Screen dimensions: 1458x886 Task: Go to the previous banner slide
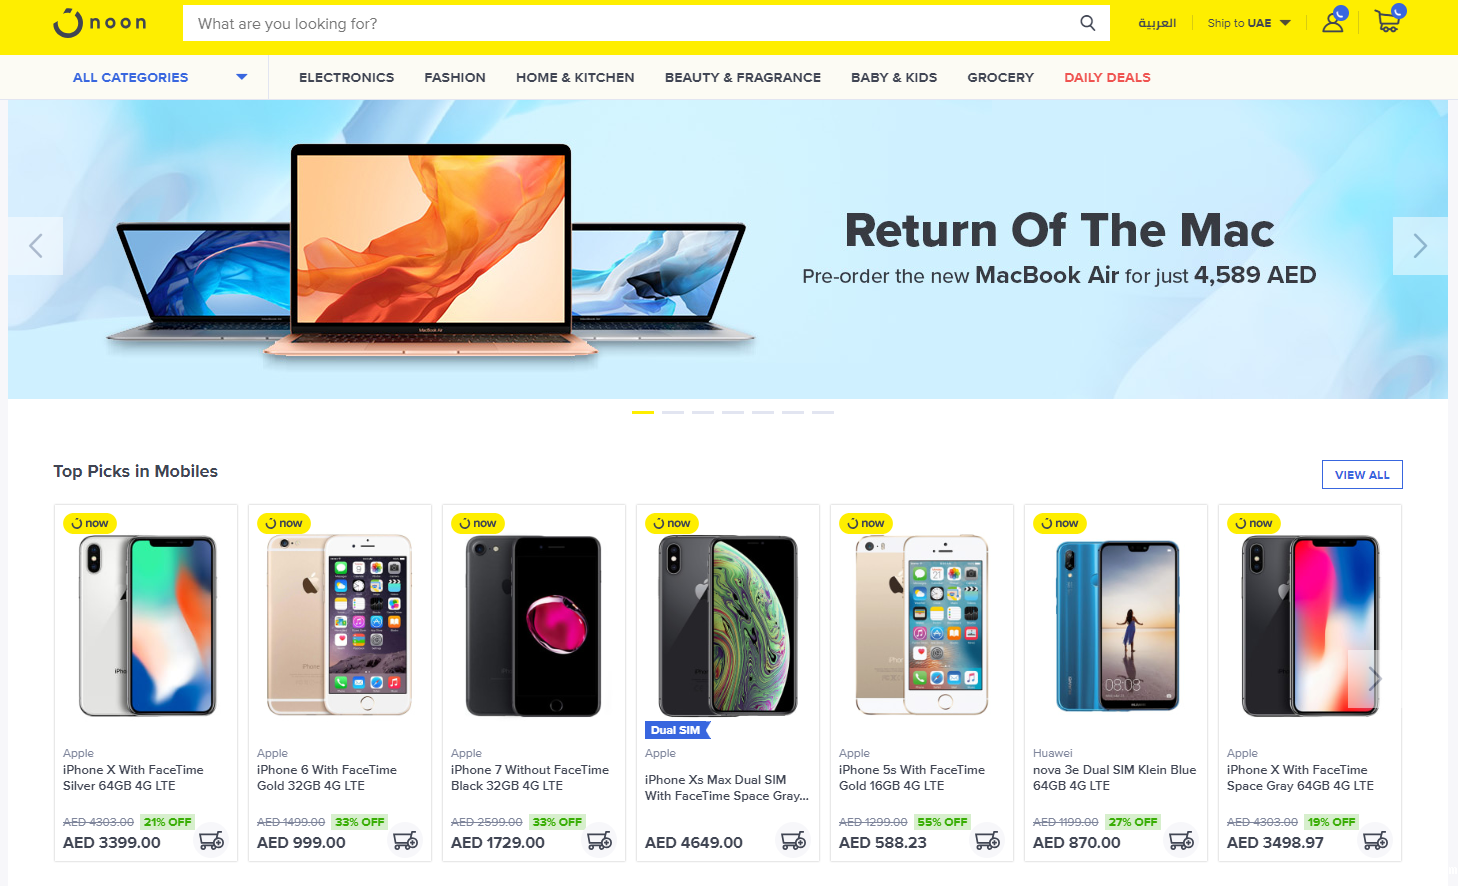(x=36, y=246)
